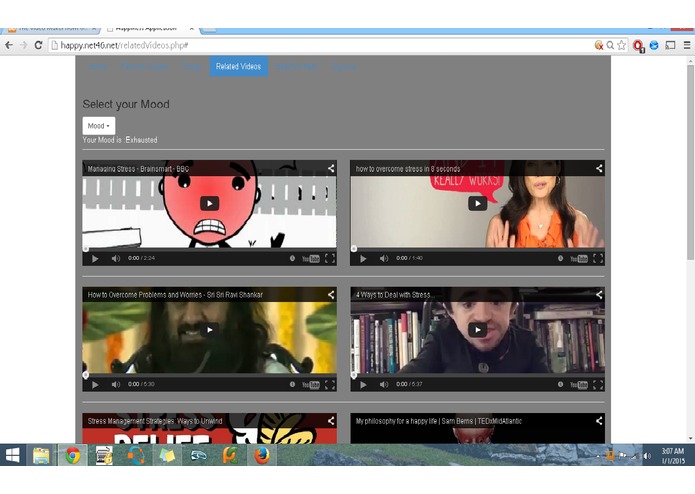Open Ravi Shankar video on YouTube via logo

pos(311,385)
